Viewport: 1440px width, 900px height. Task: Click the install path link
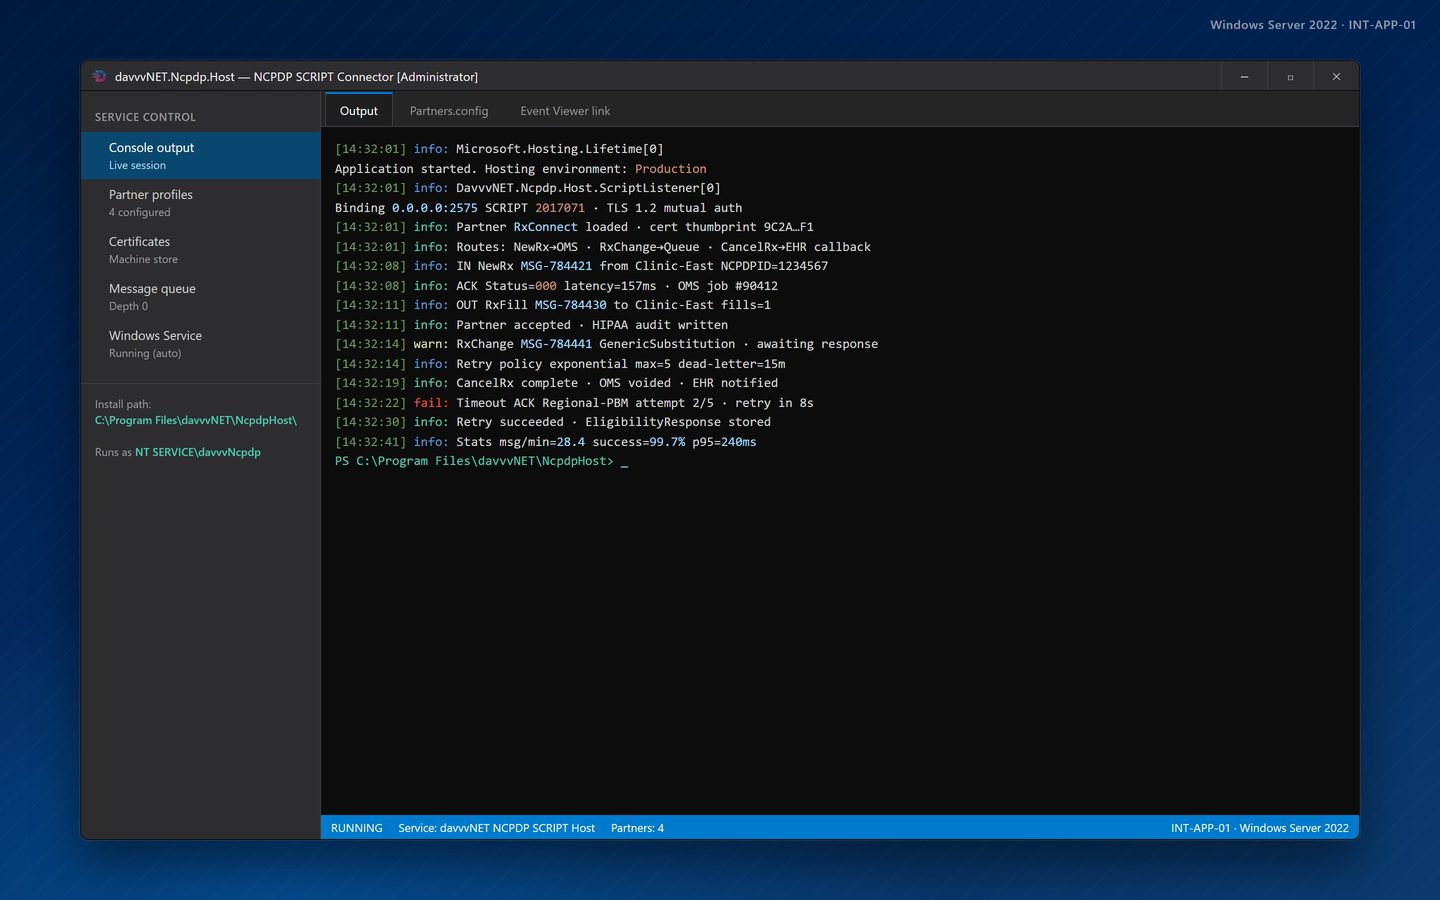(x=196, y=420)
